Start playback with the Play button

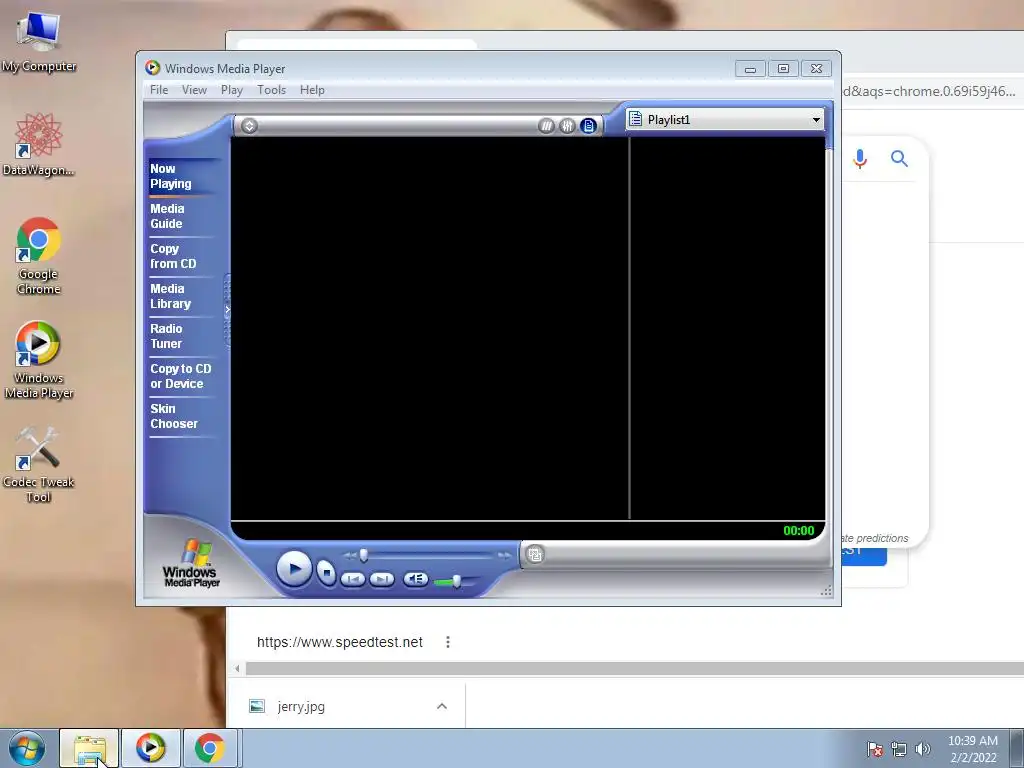pos(294,568)
